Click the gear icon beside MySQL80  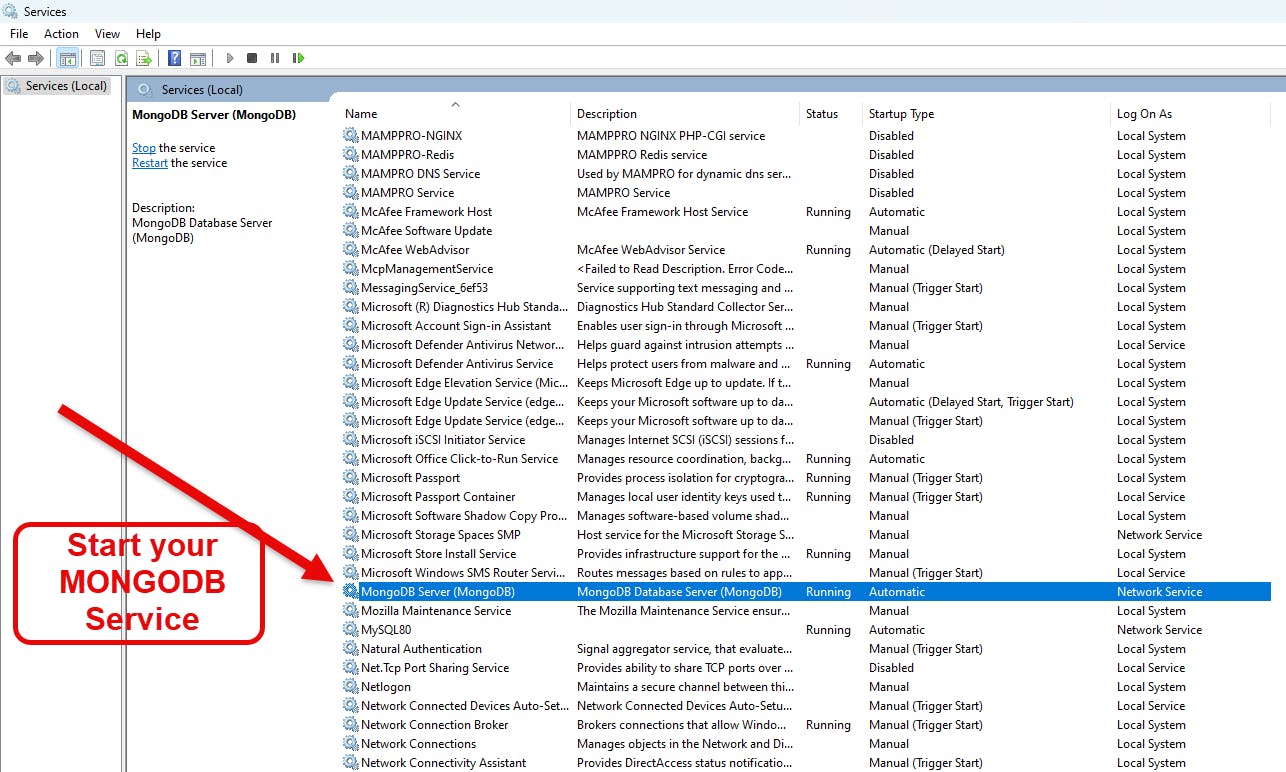click(x=351, y=630)
